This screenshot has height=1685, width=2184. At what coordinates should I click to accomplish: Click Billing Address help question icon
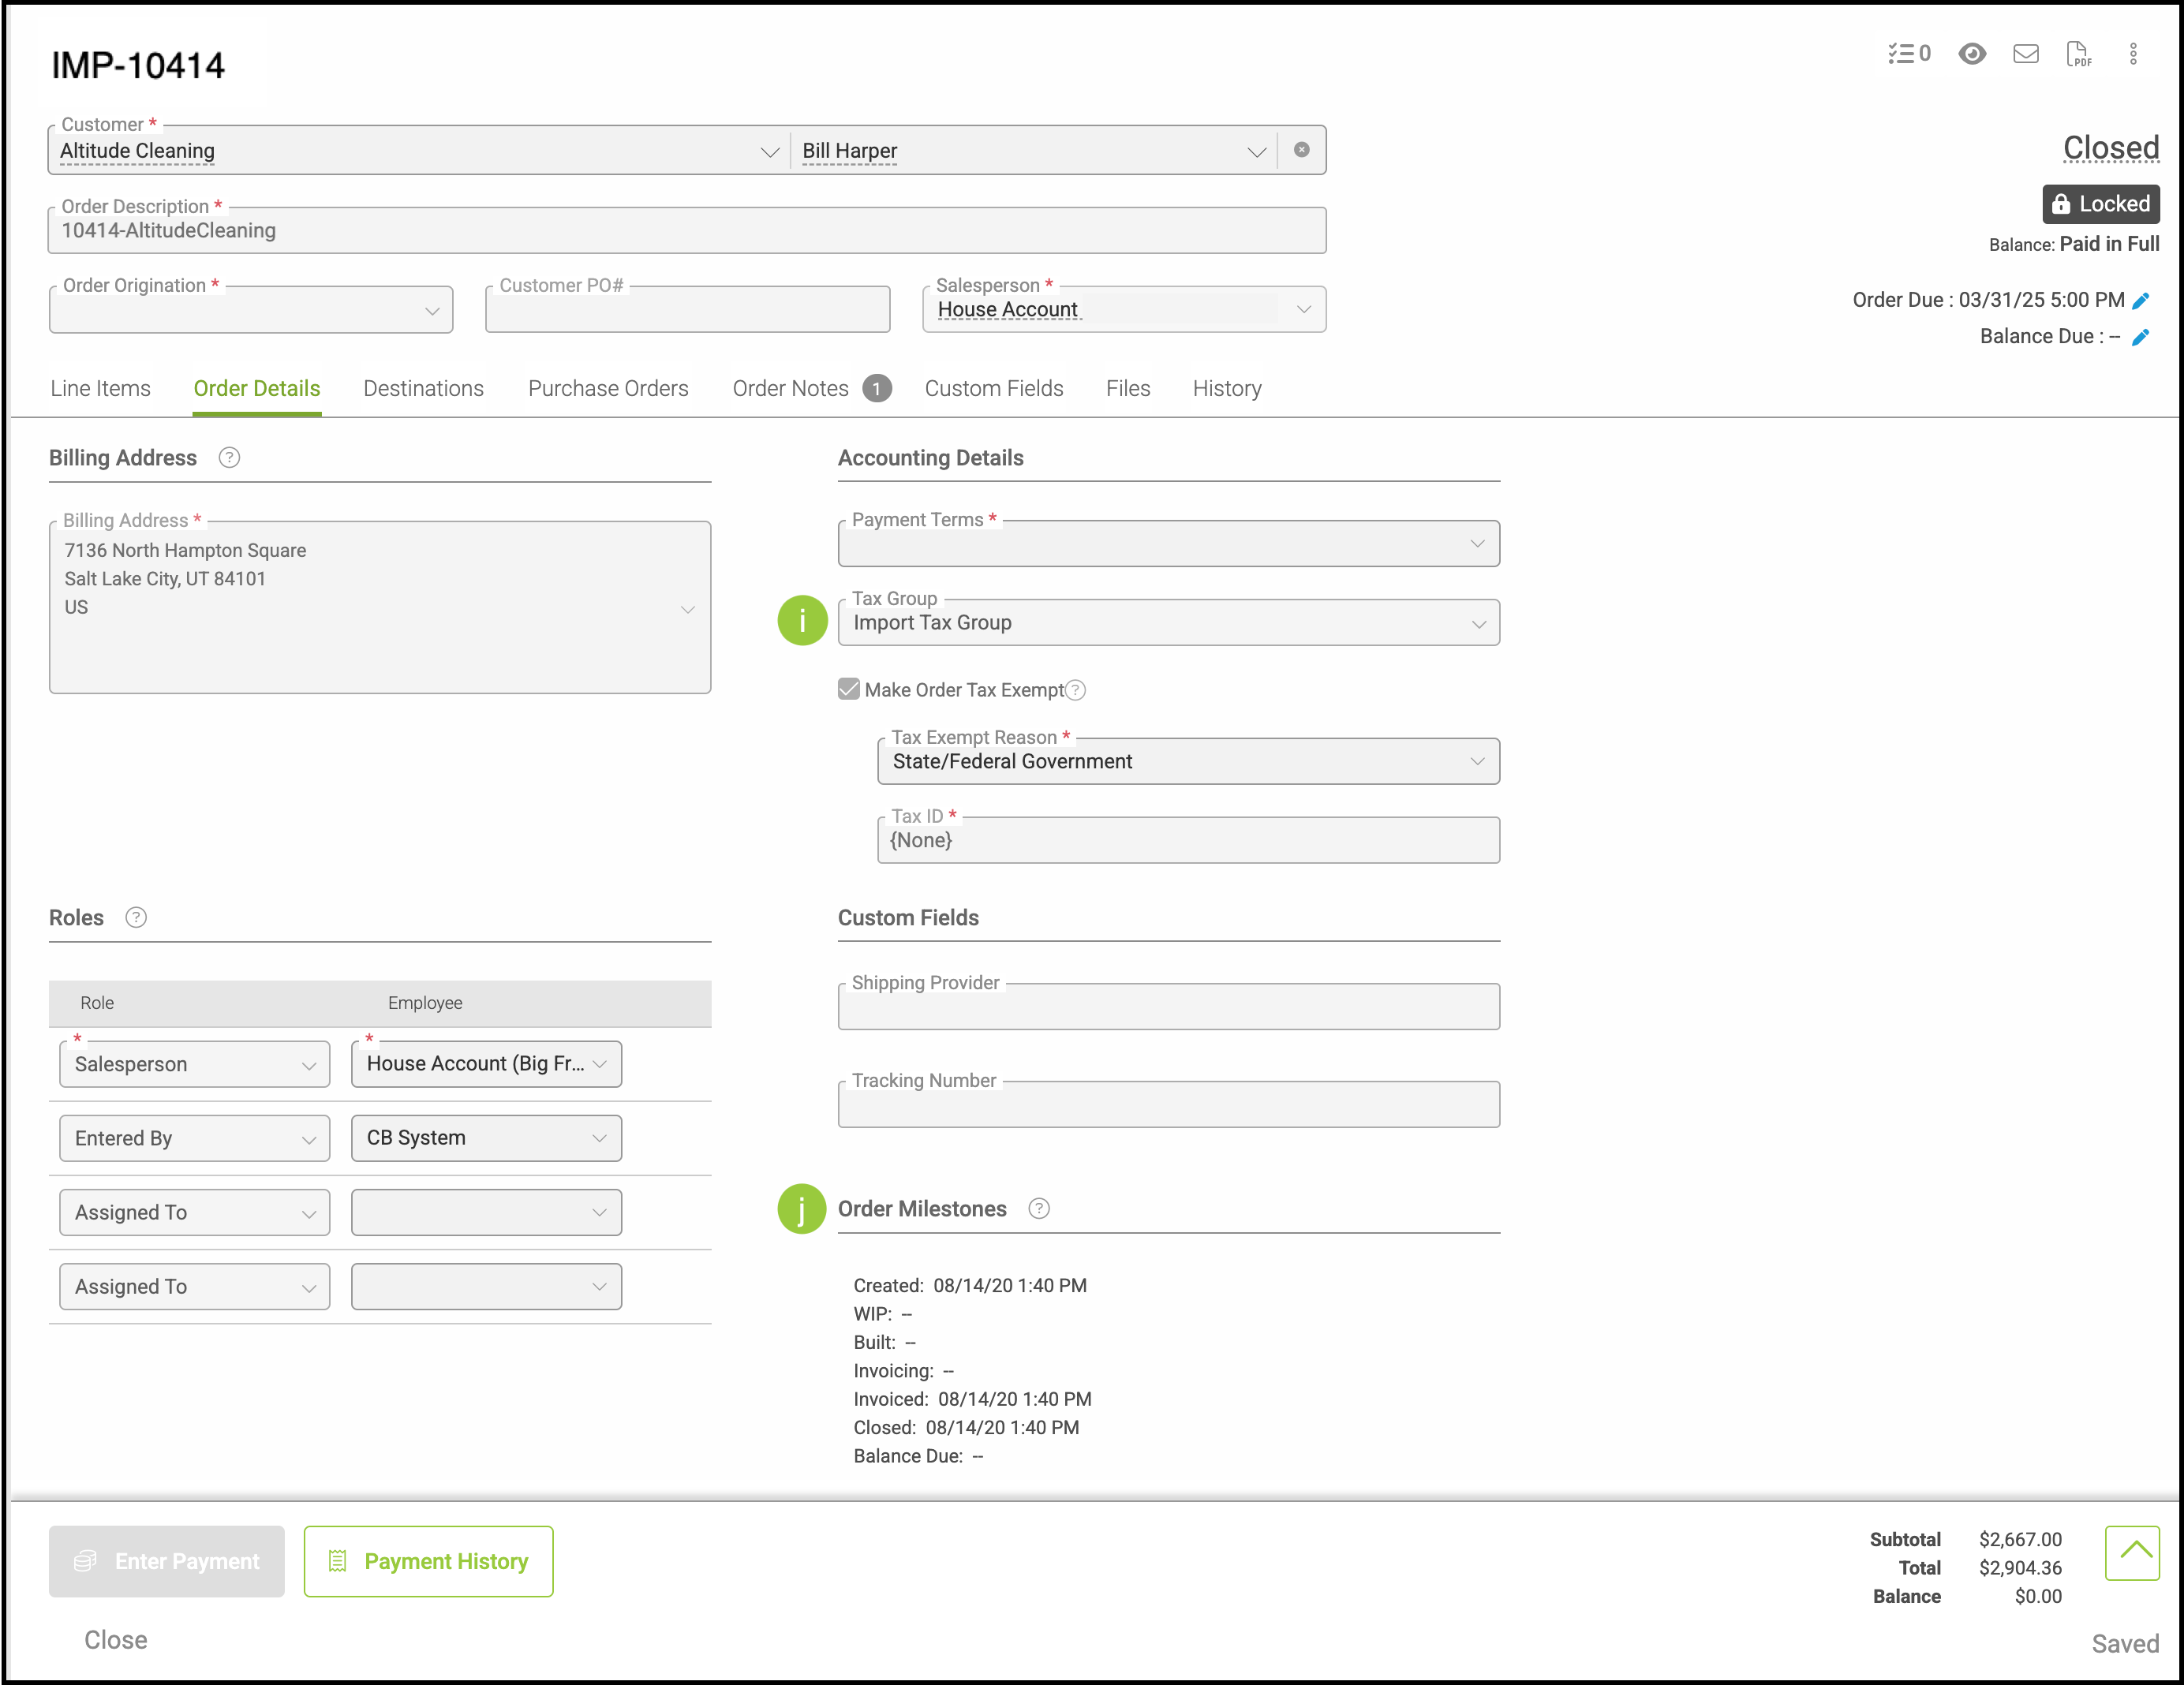tap(229, 458)
